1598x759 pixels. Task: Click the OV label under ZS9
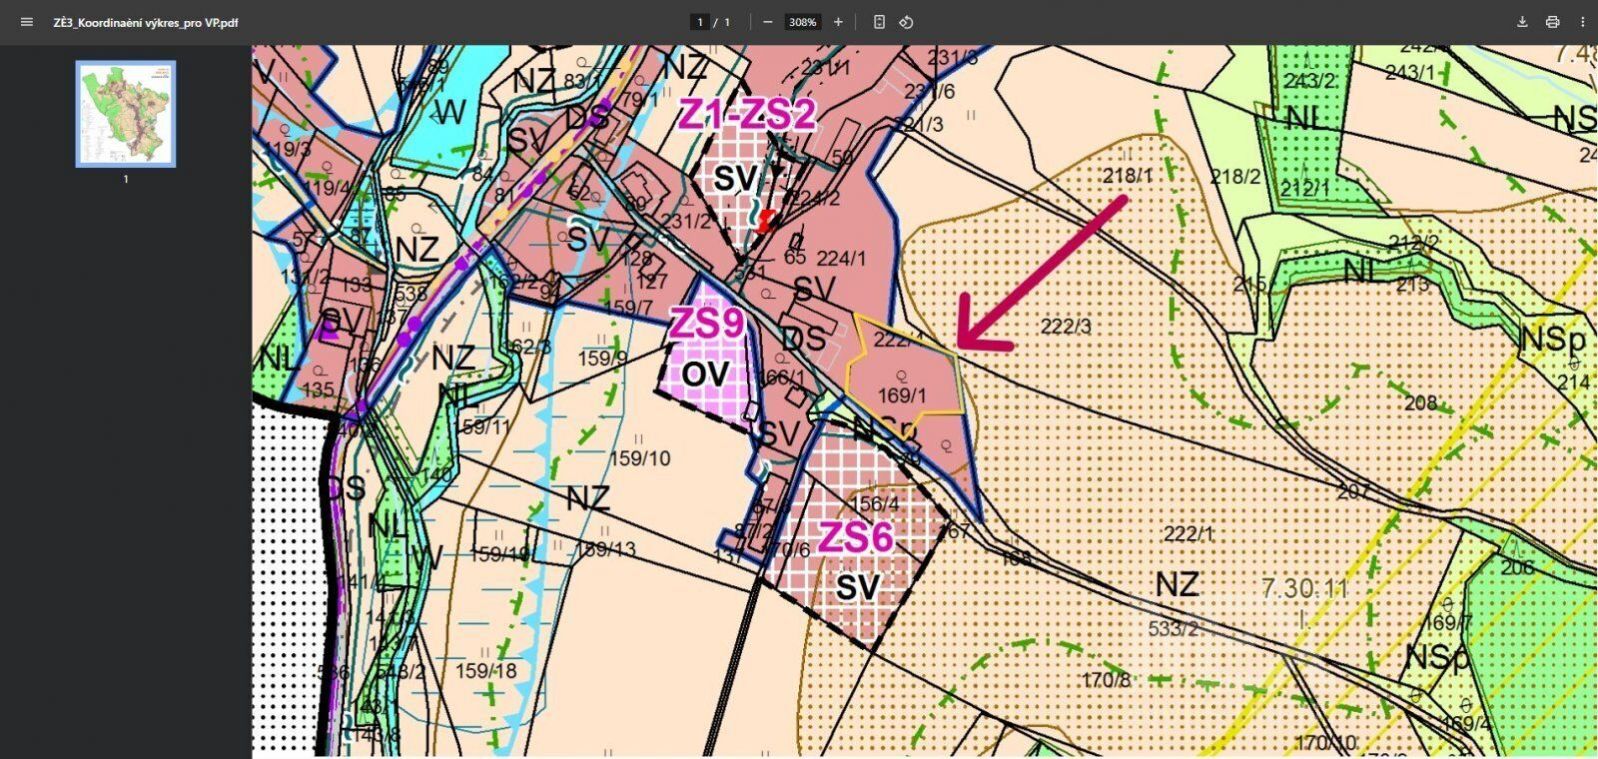click(x=707, y=373)
